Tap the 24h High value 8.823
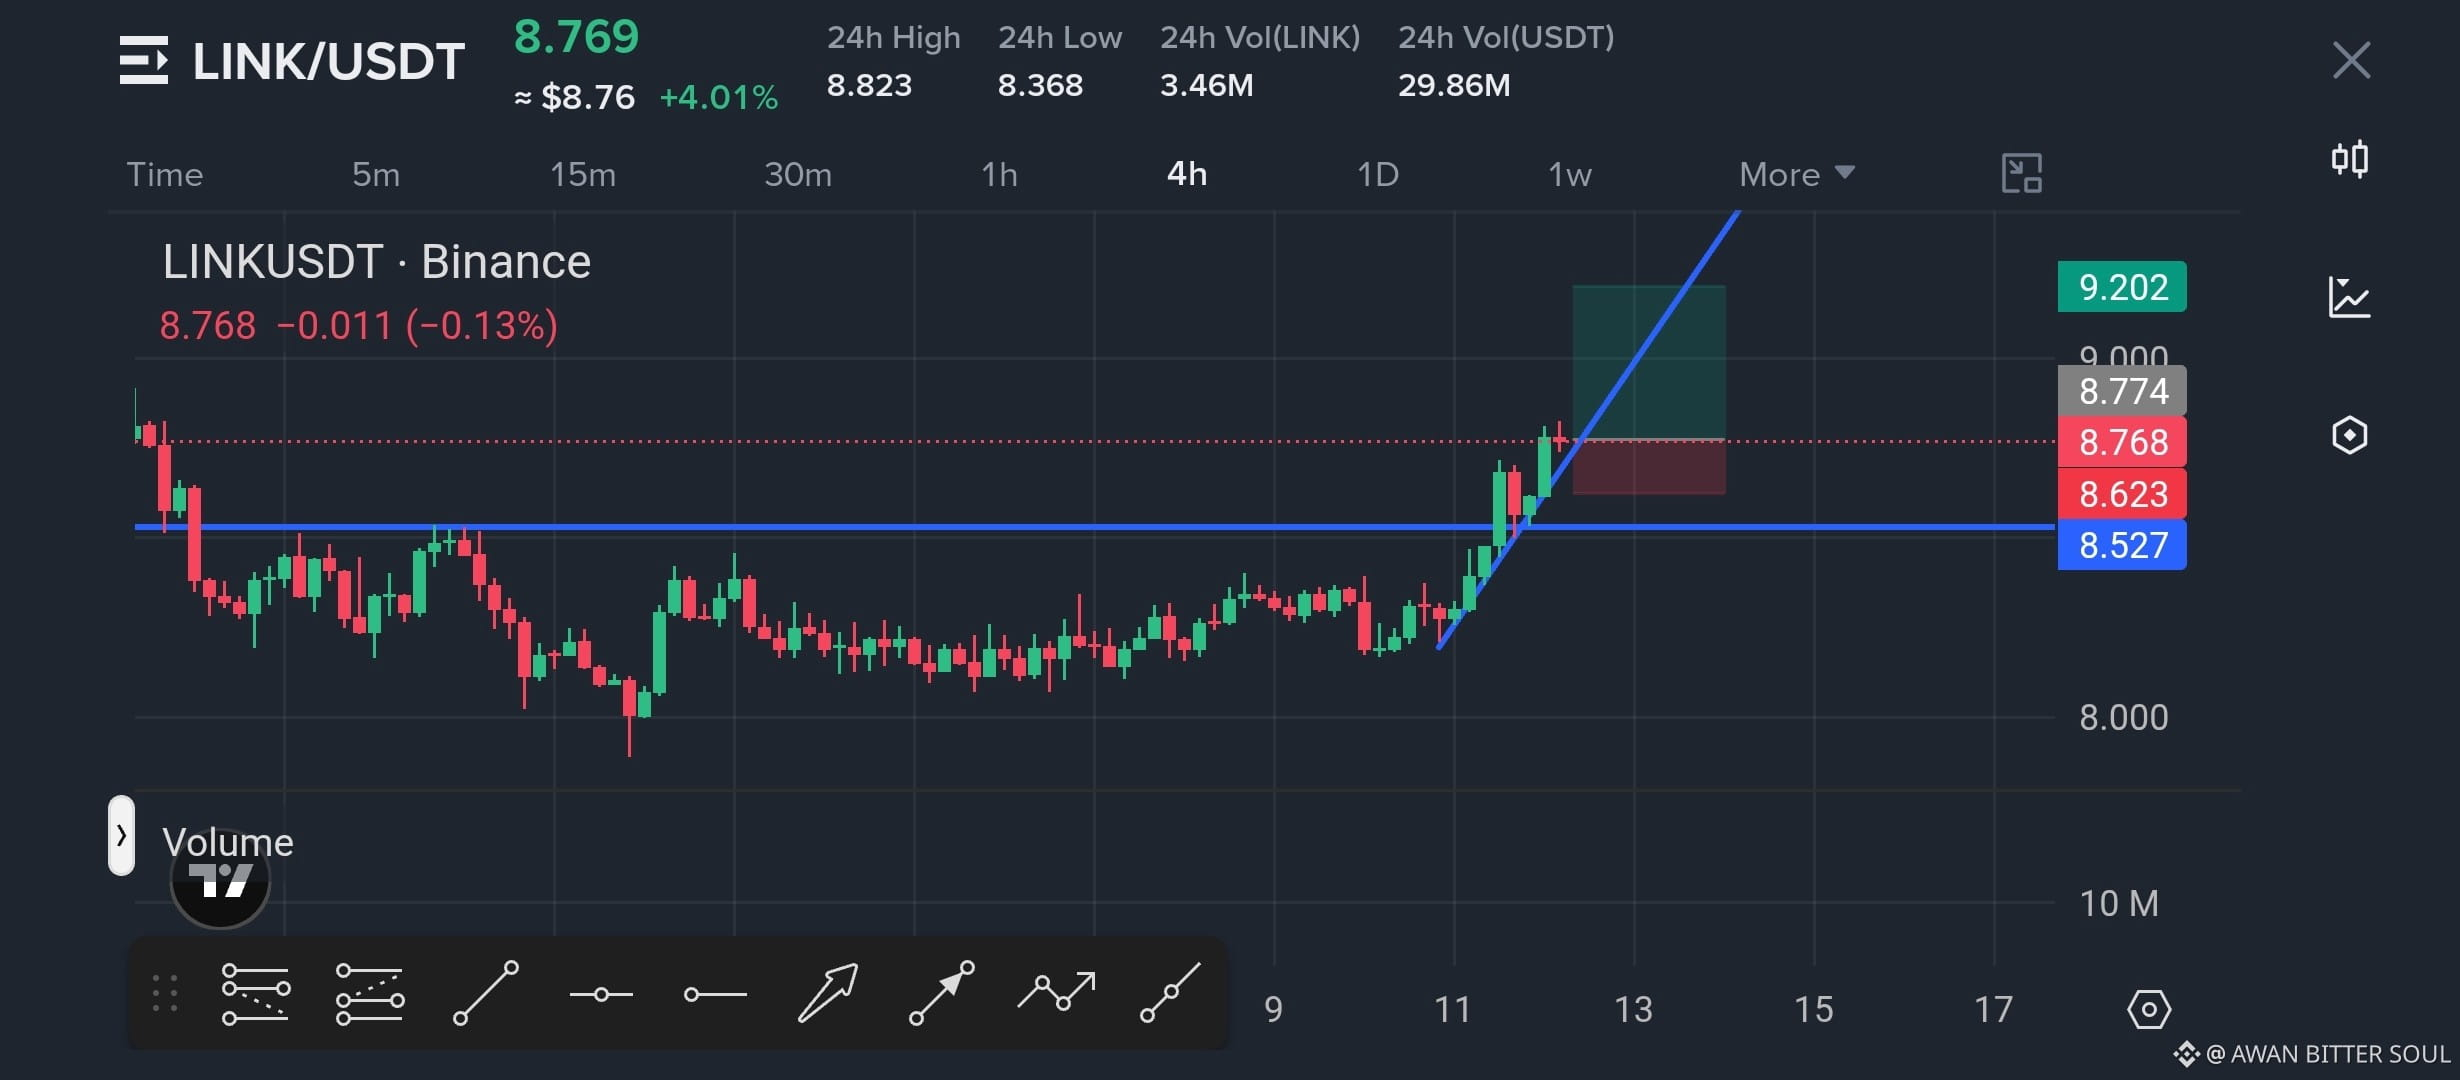The width and height of the screenshot is (2460, 1080). (869, 85)
